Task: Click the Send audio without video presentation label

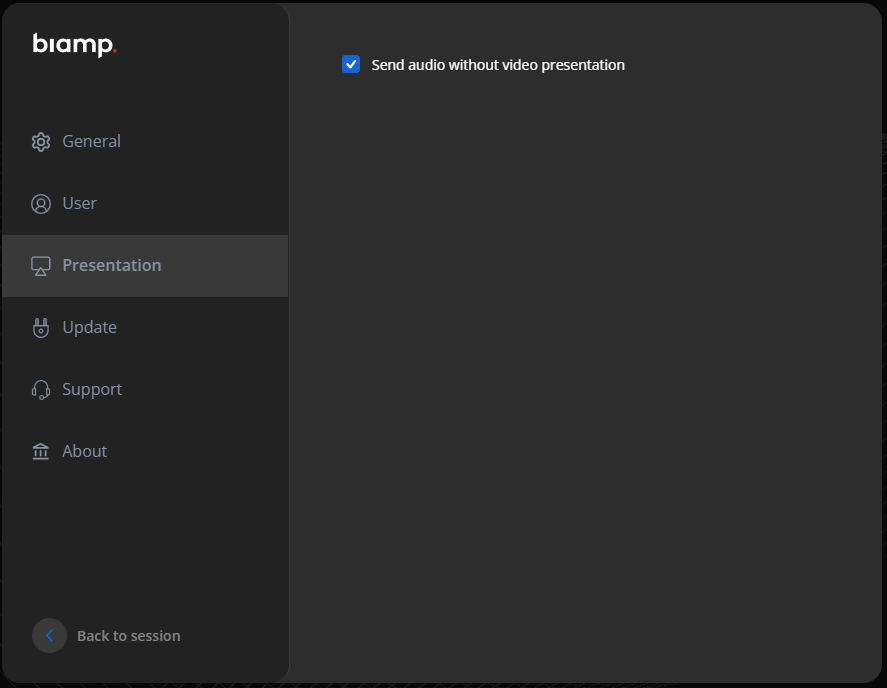Action: 498,64
